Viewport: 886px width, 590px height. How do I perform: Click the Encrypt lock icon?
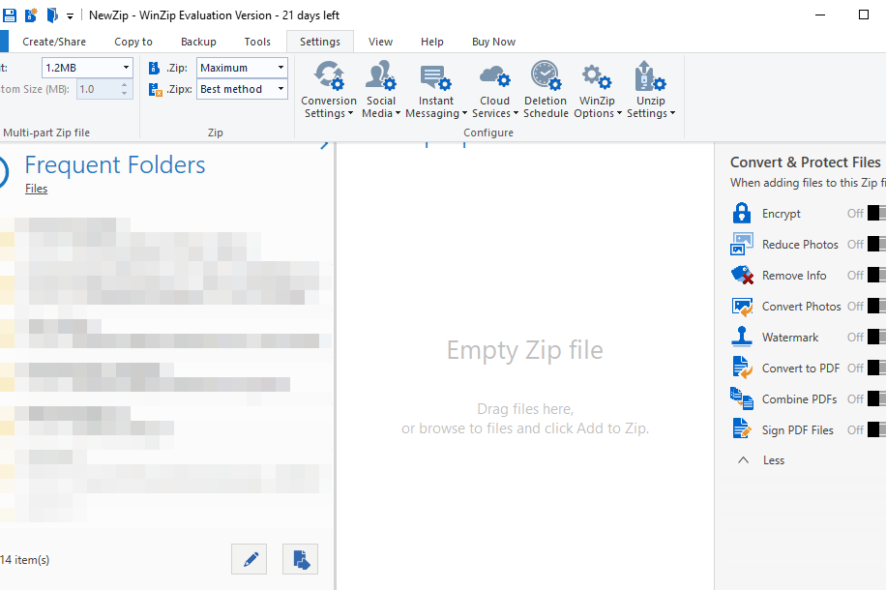(741, 214)
